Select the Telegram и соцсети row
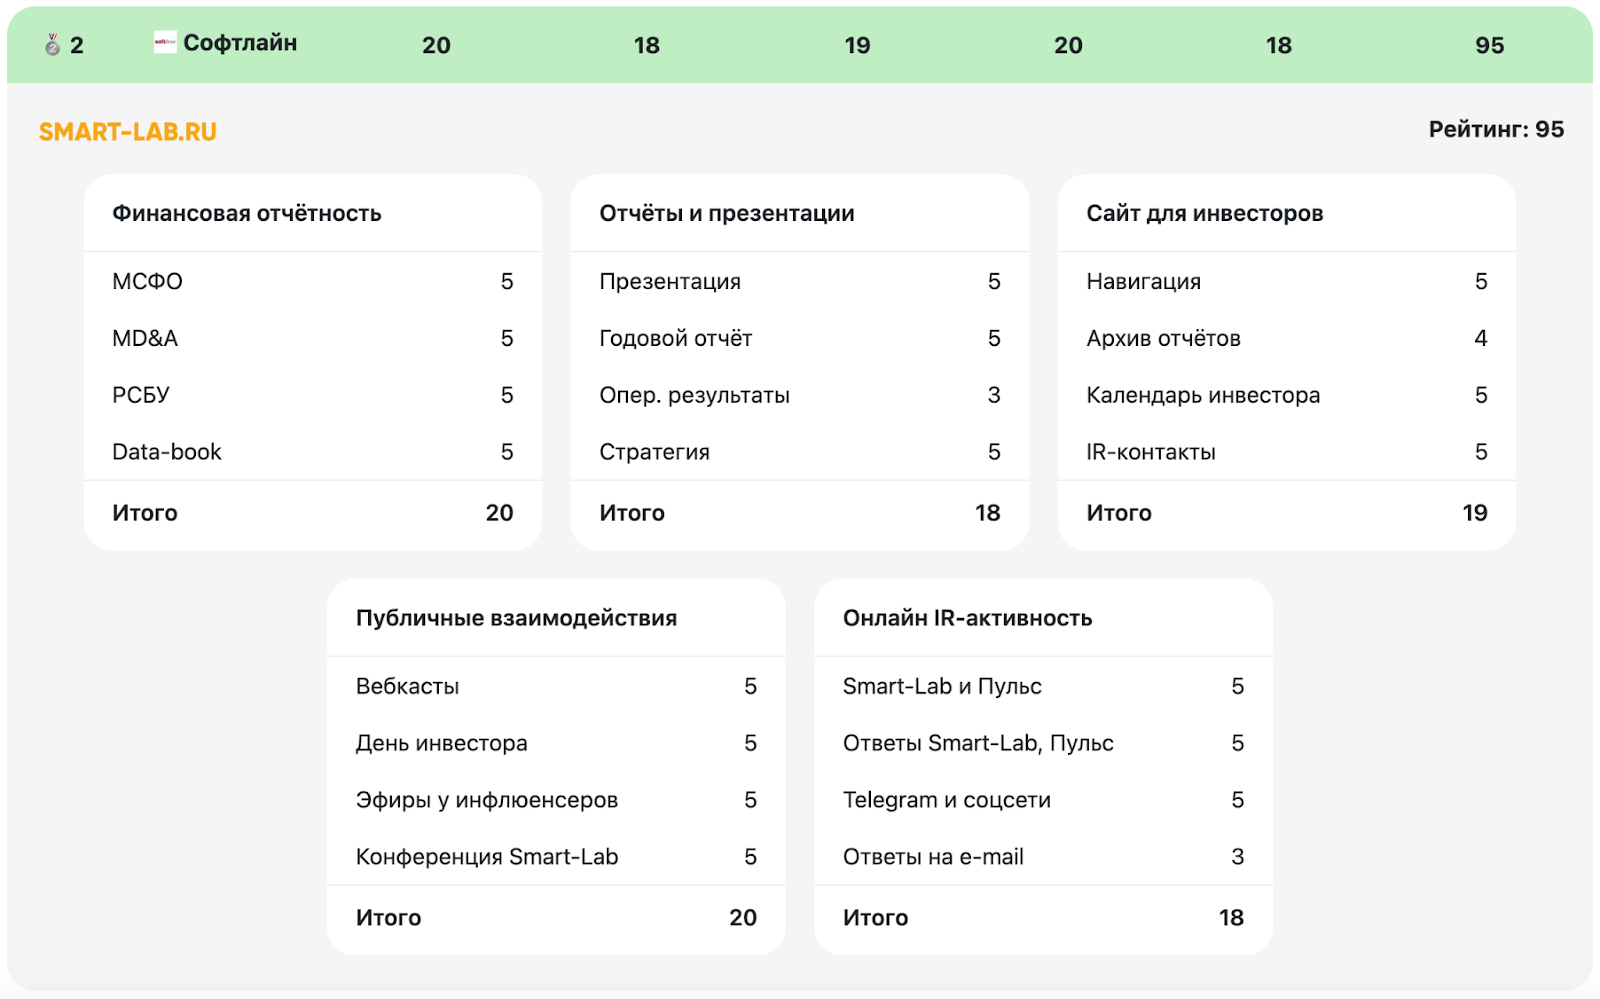This screenshot has height=999, width=1600. (1043, 800)
